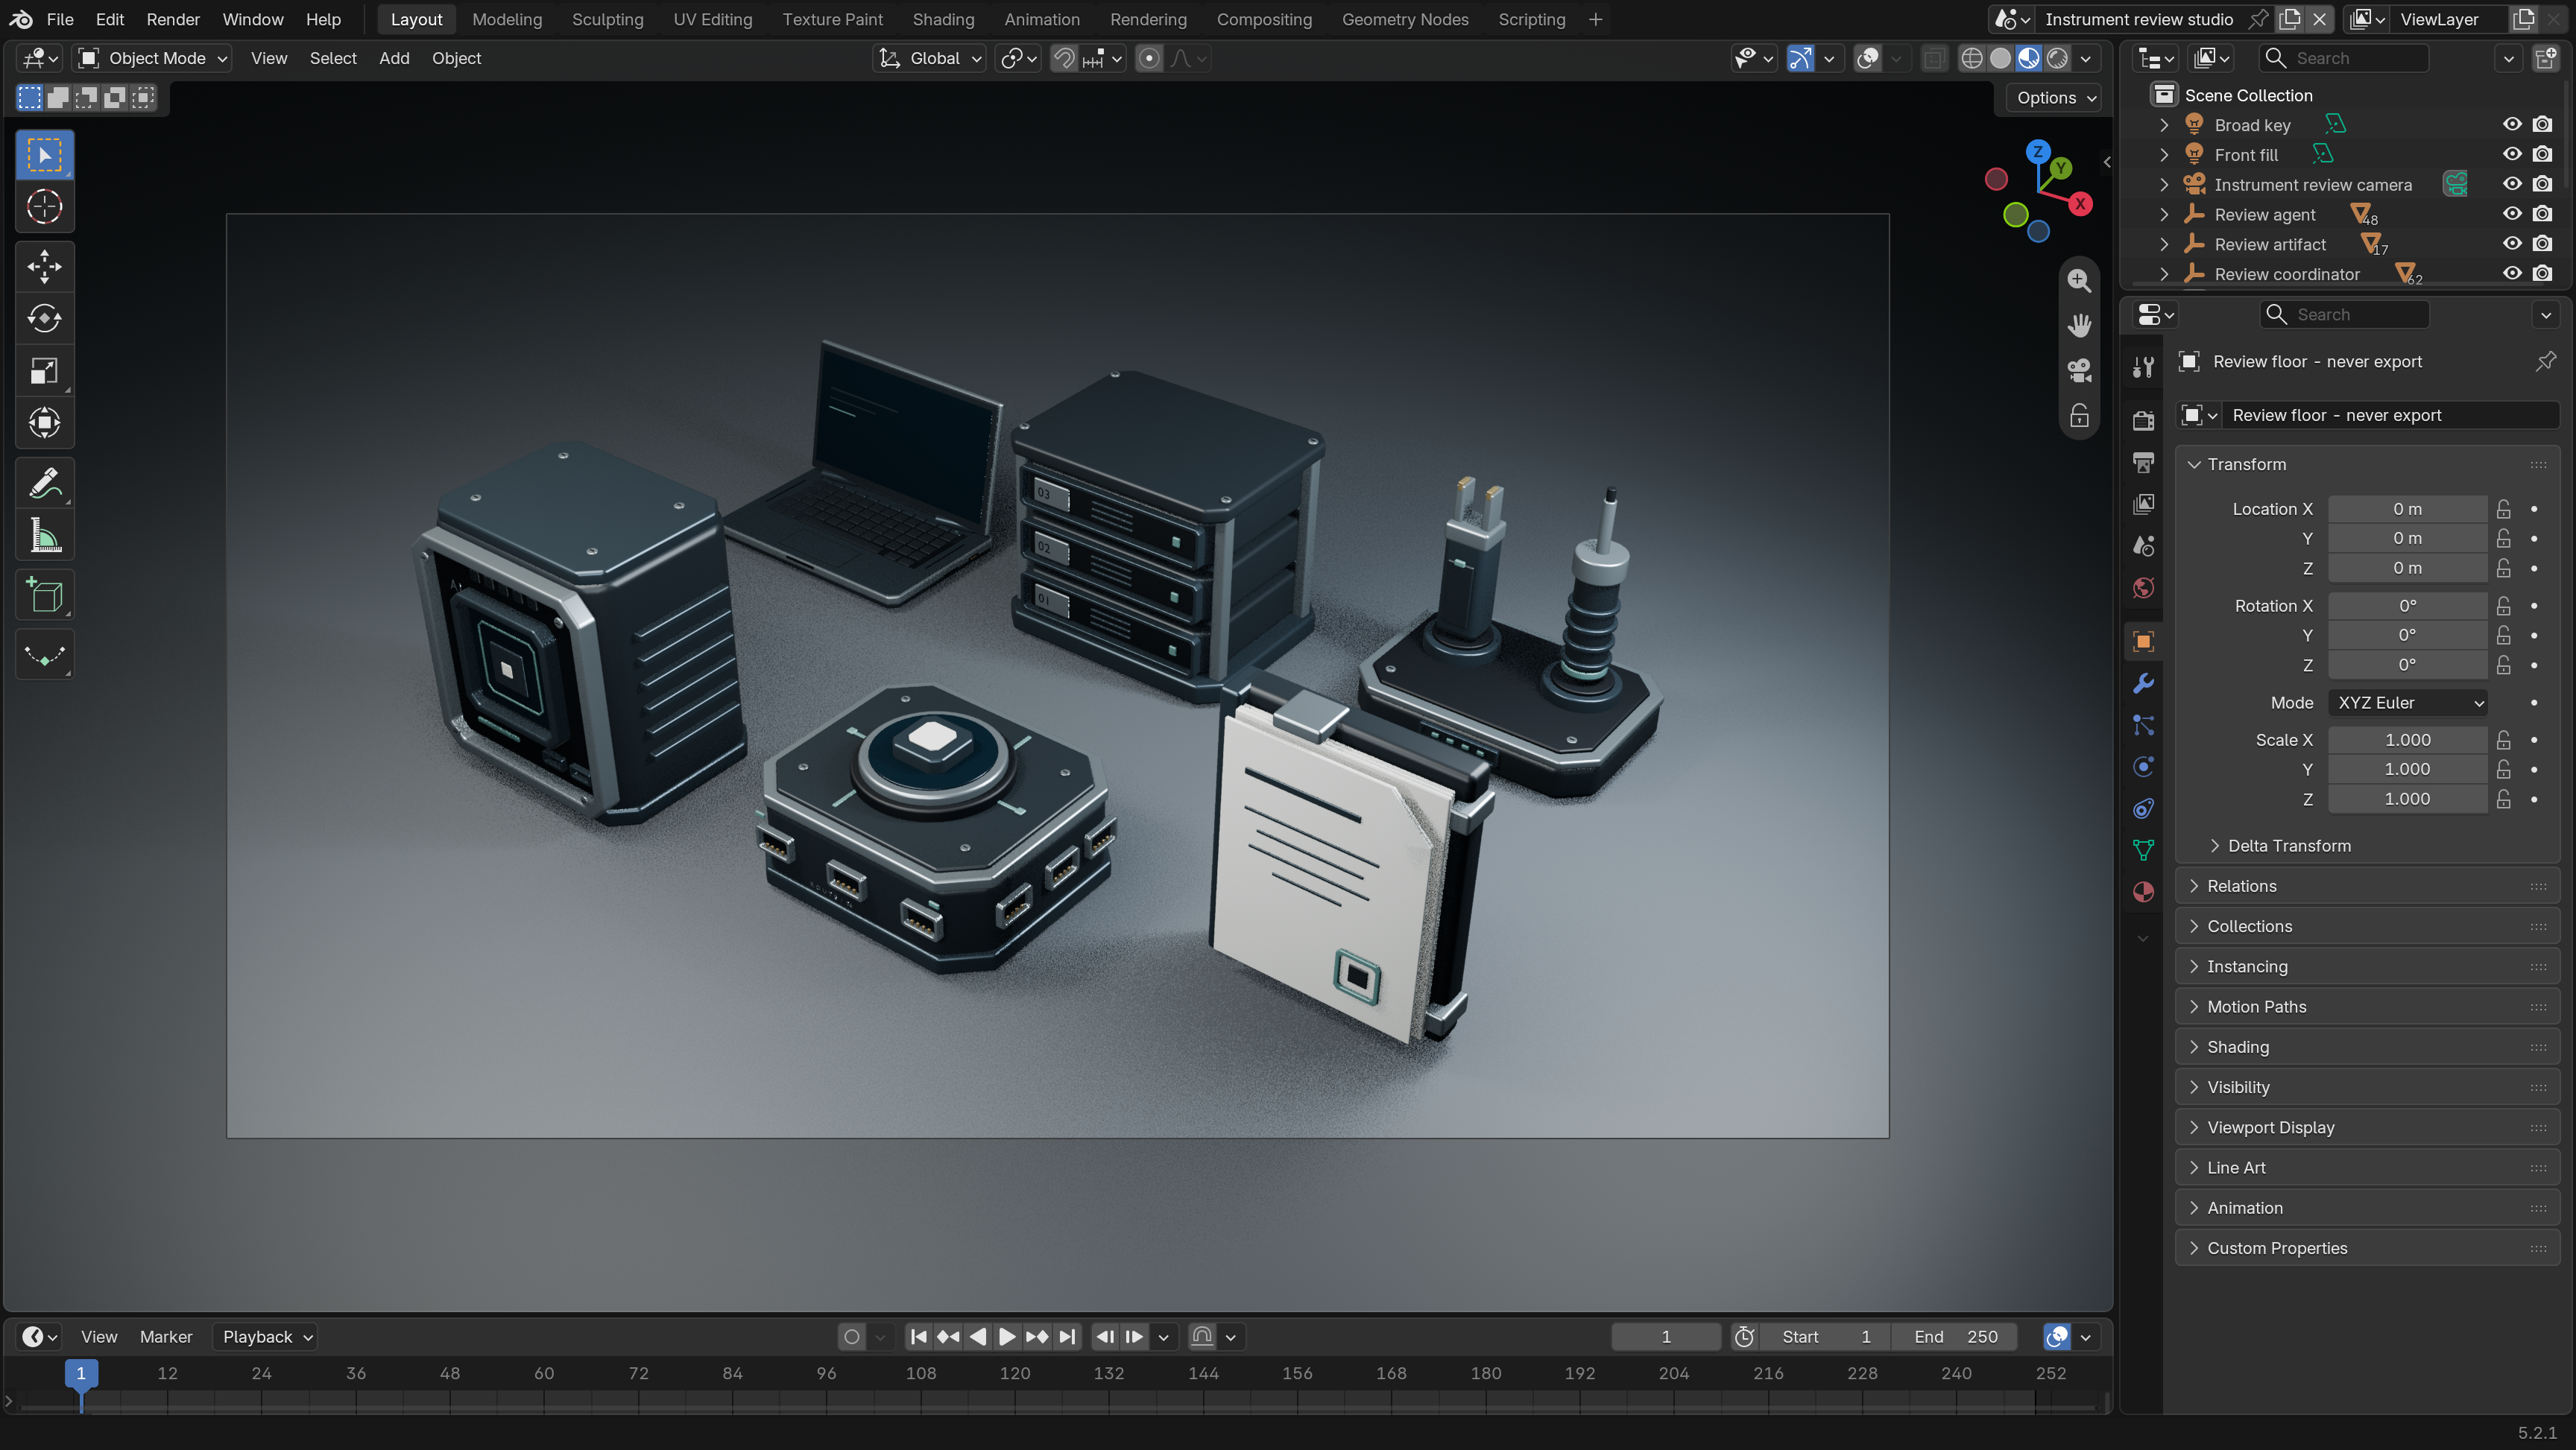Open the Add menu in viewport header

[394, 58]
